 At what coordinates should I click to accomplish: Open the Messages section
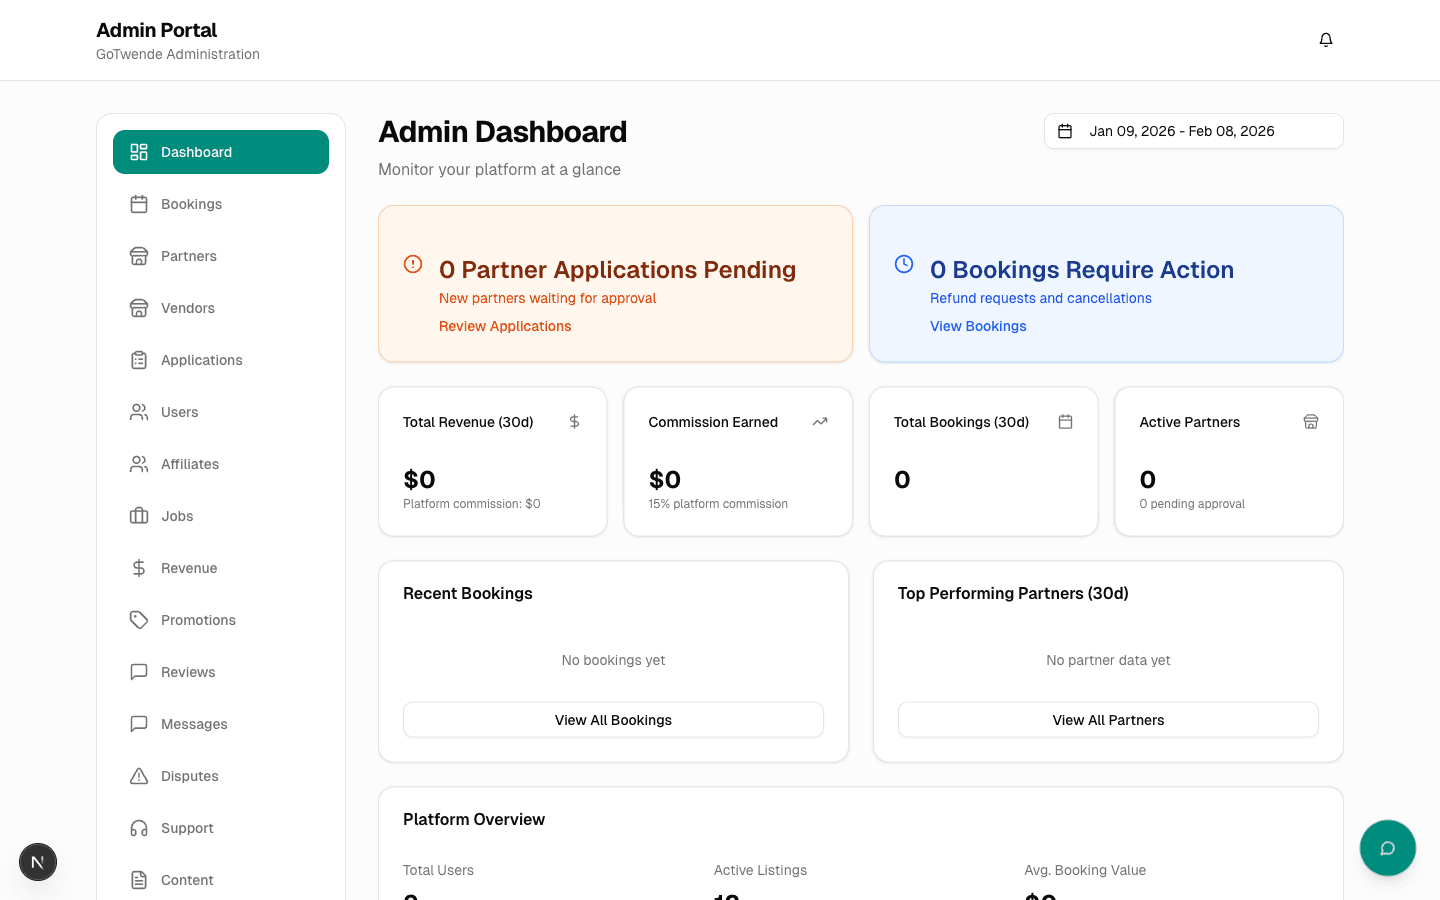point(193,724)
